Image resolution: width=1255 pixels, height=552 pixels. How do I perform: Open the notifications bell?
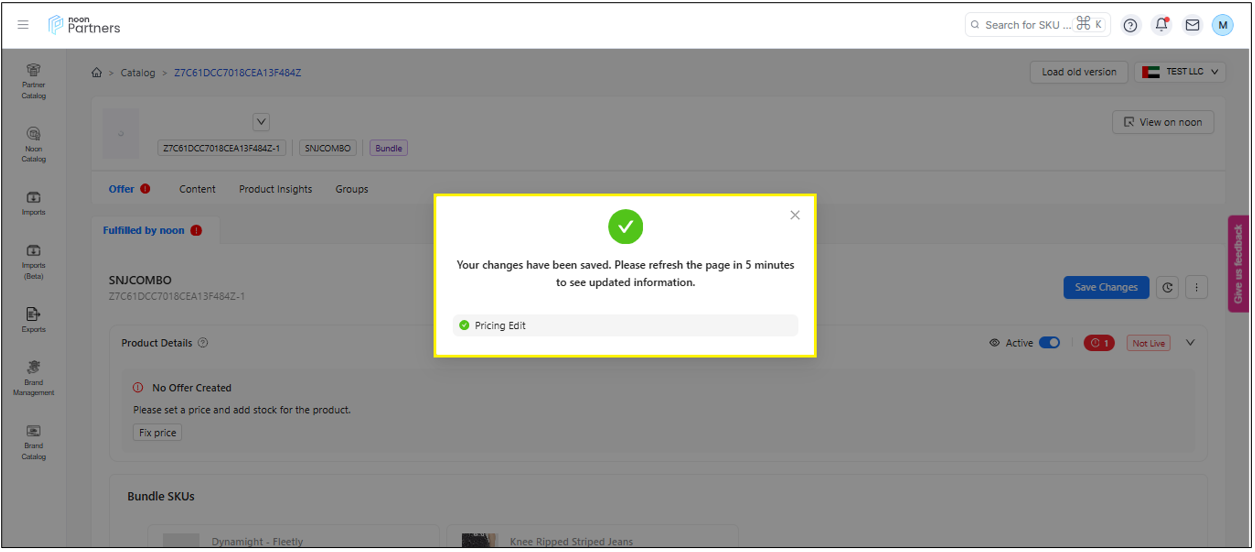coord(1161,25)
